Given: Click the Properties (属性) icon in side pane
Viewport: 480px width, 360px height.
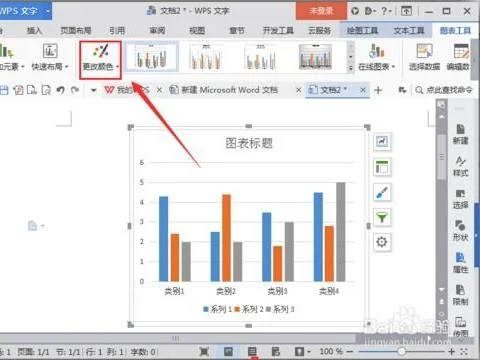Looking at the screenshot, I should (x=460, y=258).
